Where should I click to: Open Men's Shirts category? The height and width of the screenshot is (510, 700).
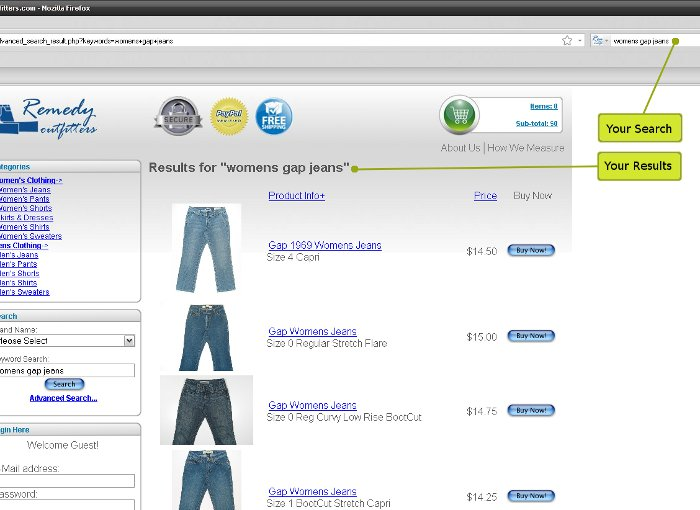18,283
